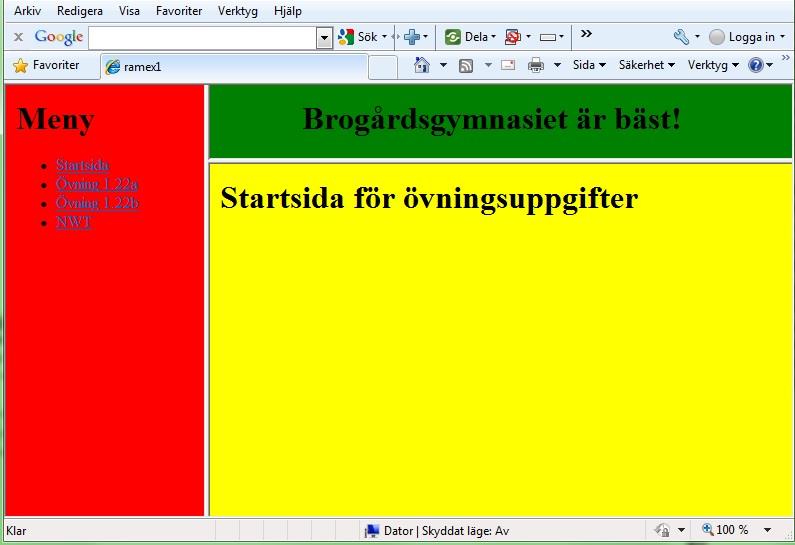This screenshot has height=545, width=795.
Task: Click the Brogårdsgymnasiet är bäst! heading
Action: pos(491,120)
